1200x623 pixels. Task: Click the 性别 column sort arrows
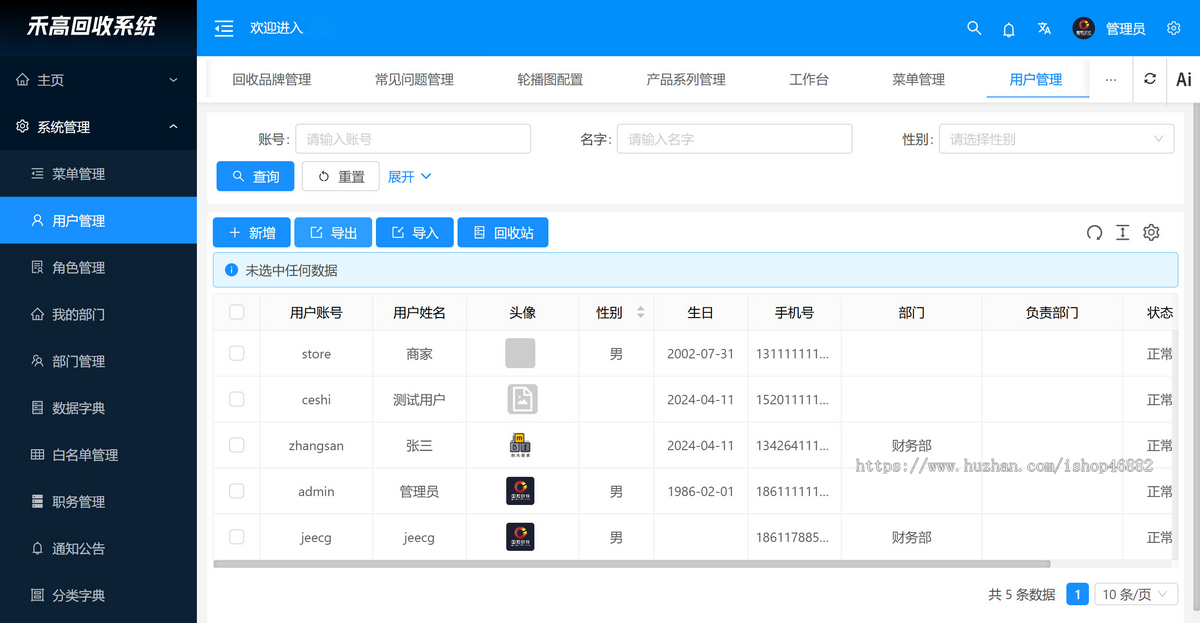coord(640,312)
